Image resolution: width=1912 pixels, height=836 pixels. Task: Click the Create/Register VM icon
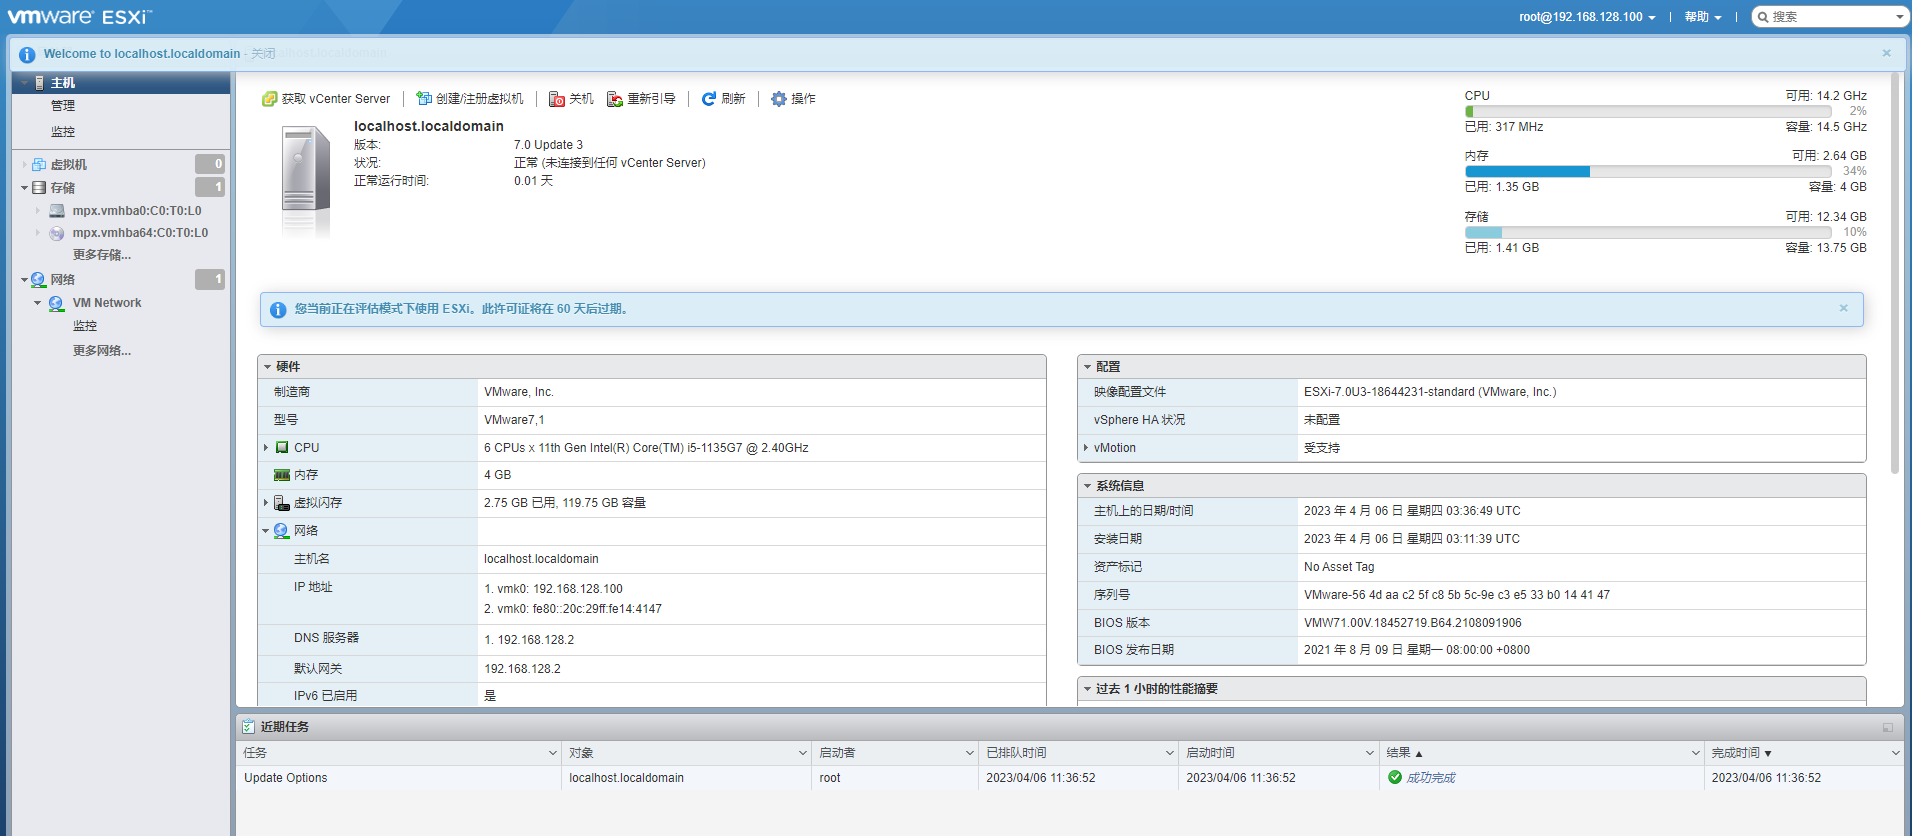pyautogui.click(x=424, y=99)
